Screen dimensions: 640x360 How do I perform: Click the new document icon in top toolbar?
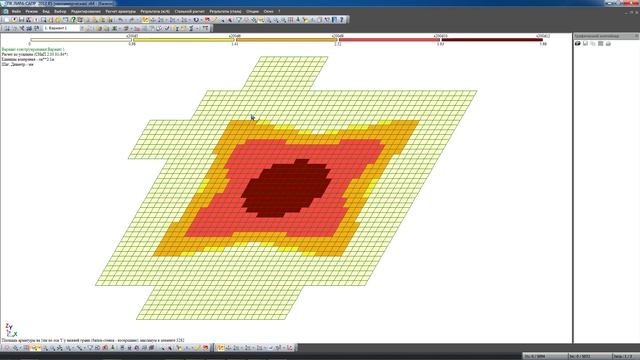pos(7,20)
